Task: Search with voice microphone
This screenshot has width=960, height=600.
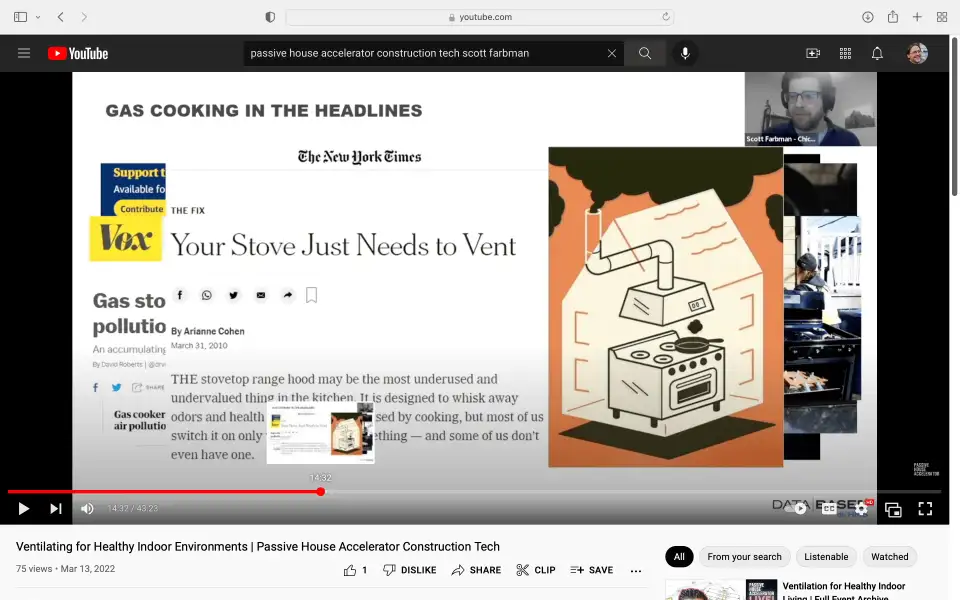Action: point(685,53)
